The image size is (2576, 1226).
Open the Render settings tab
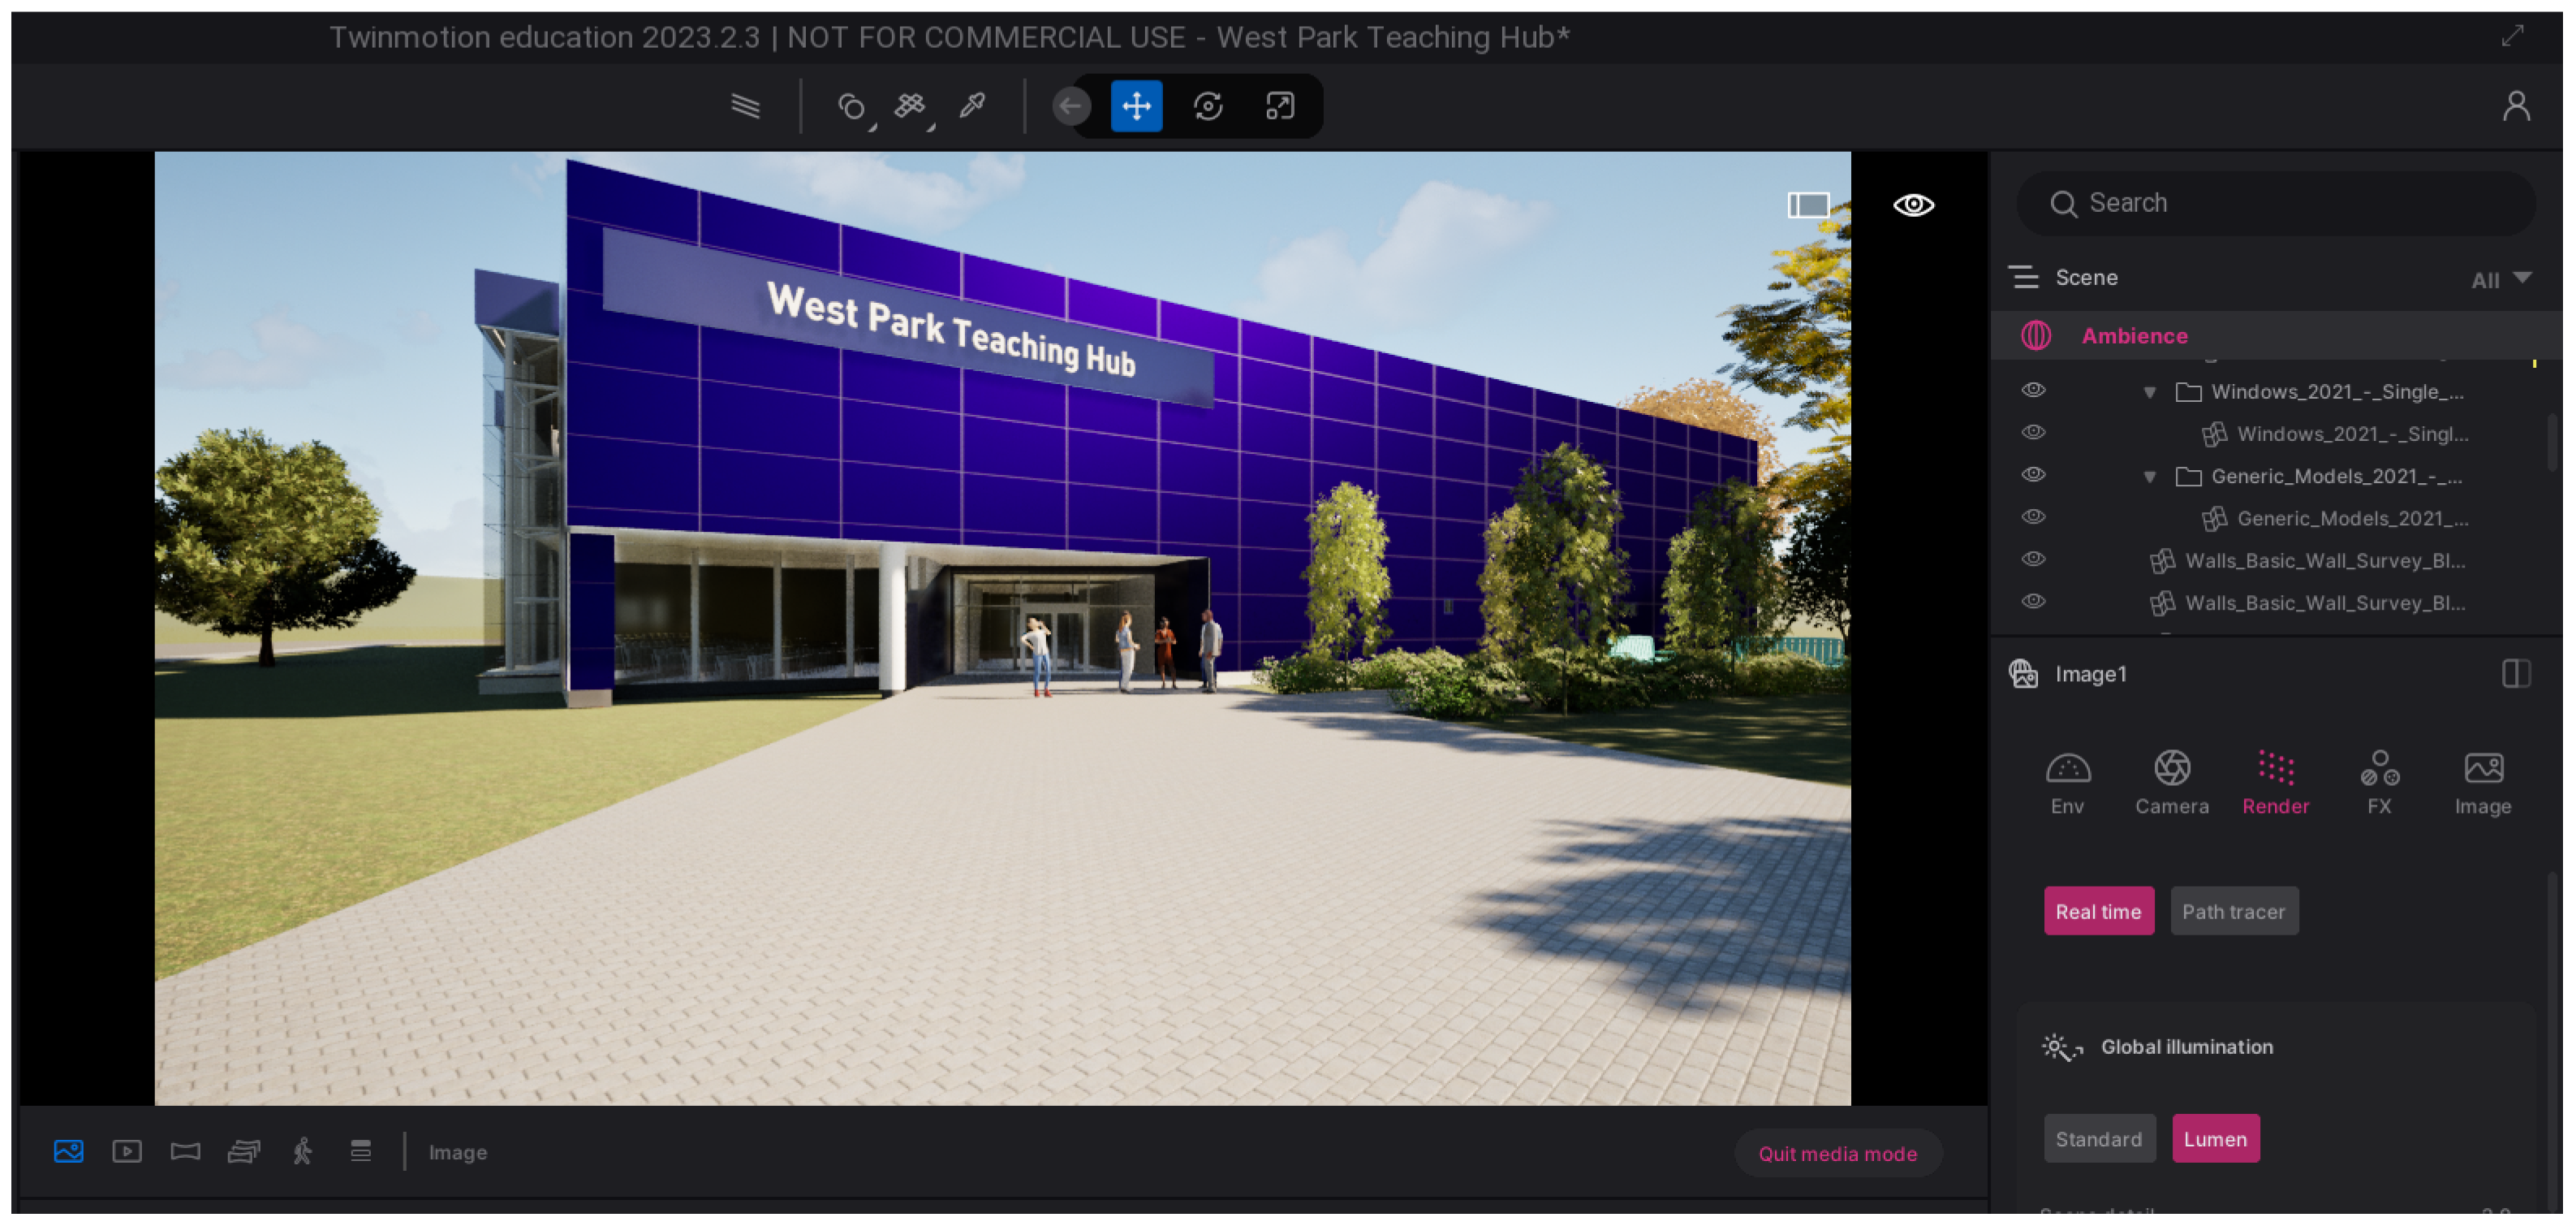coord(2275,783)
